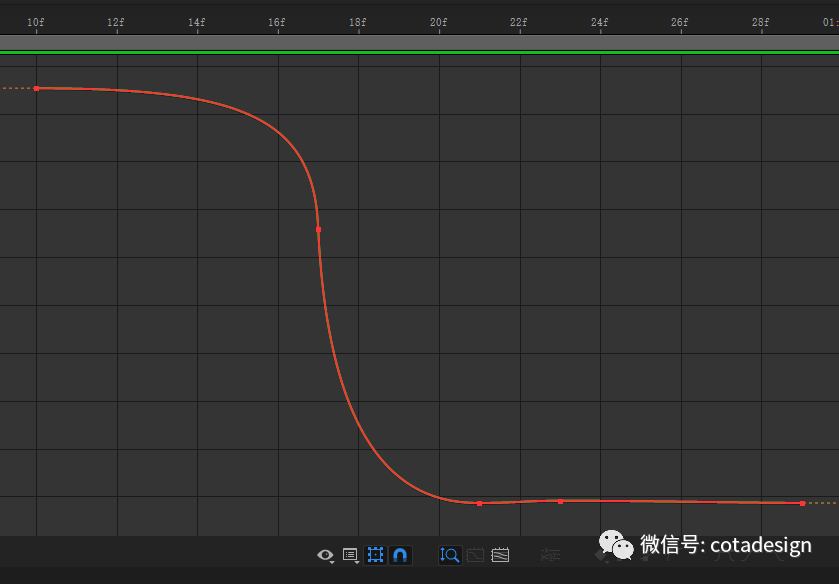
Task: Click the gray work area bar
Action: [420, 42]
